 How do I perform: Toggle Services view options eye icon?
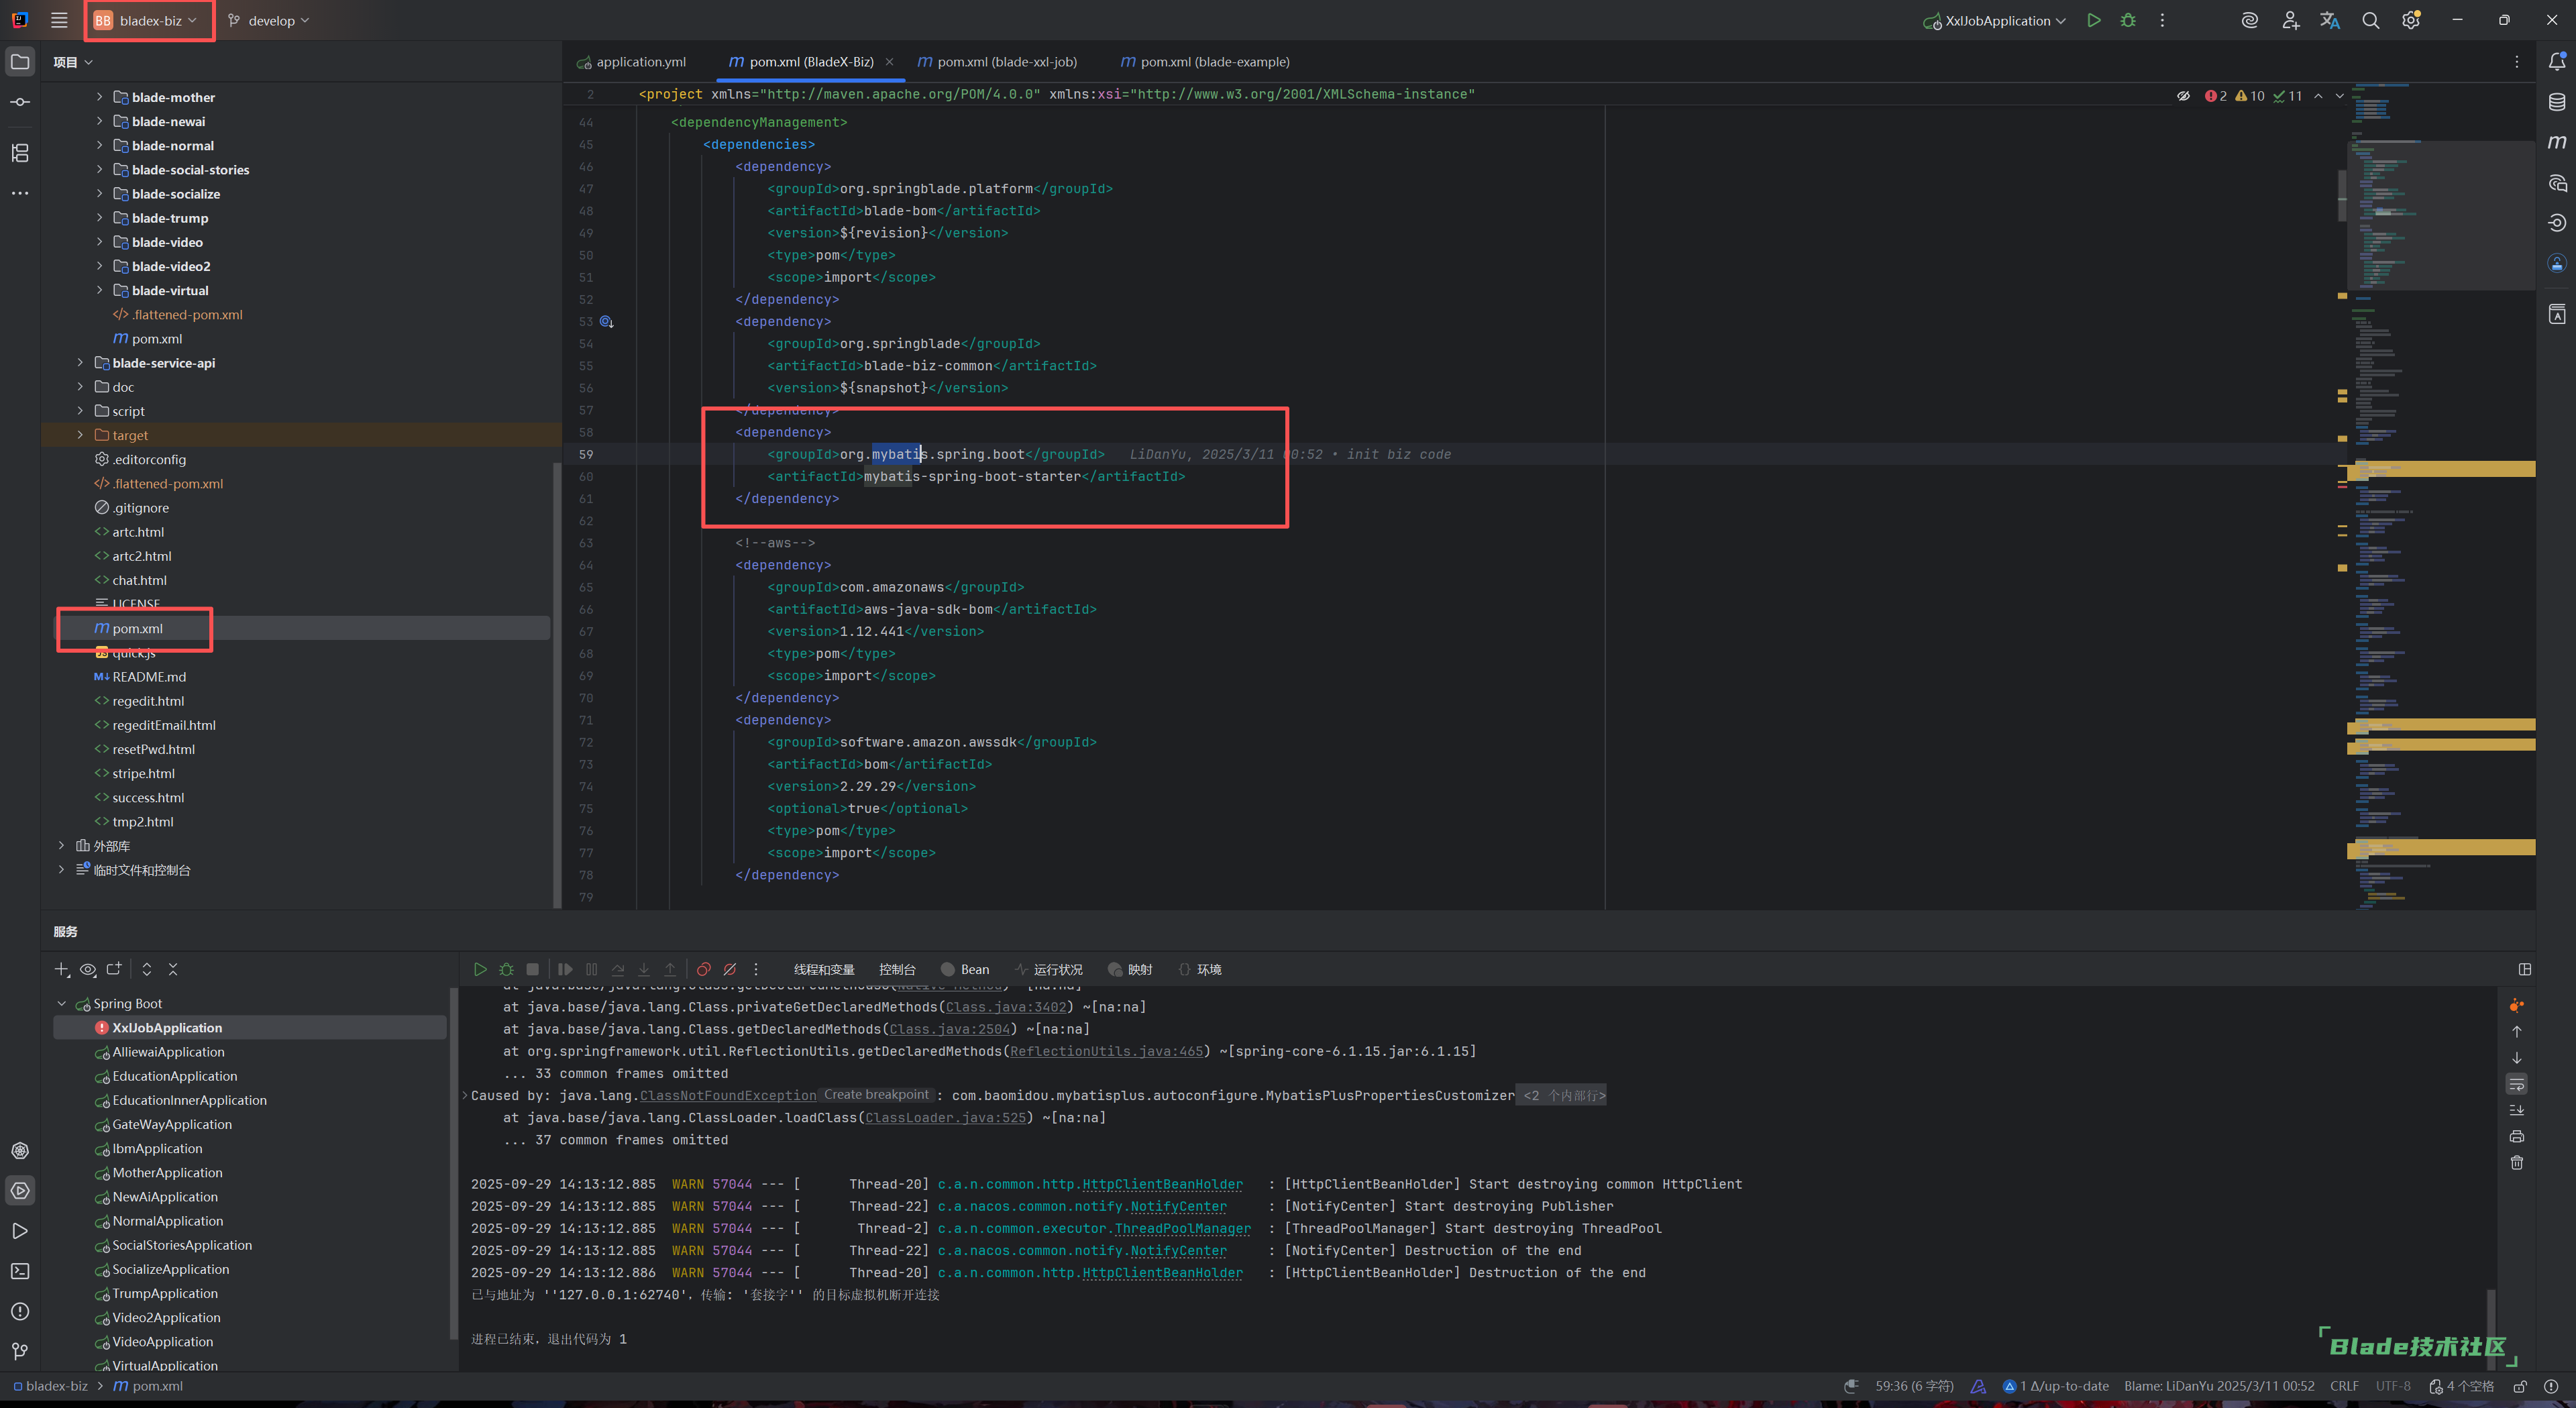[88, 969]
